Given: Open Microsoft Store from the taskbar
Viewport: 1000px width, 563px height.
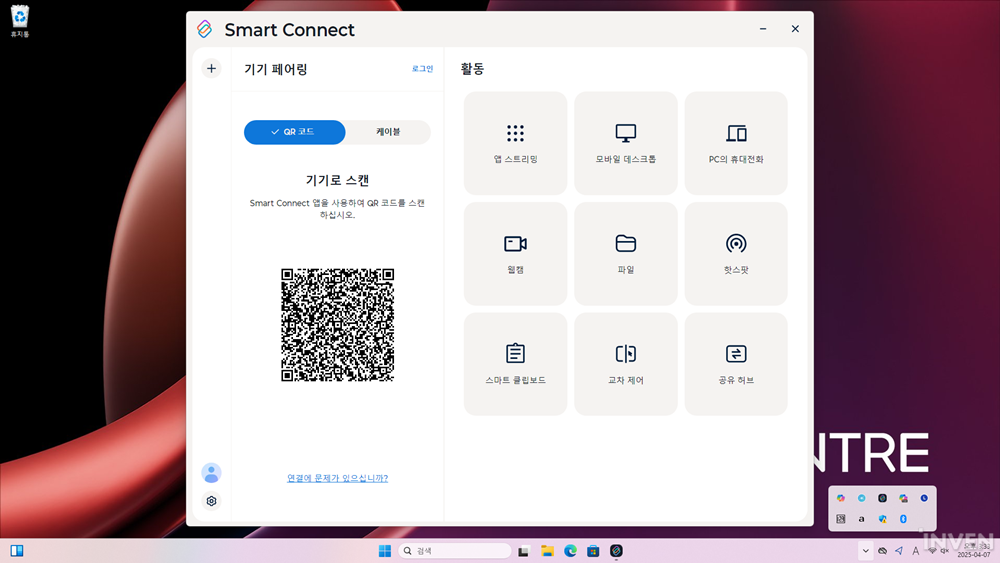Looking at the screenshot, I should (593, 551).
